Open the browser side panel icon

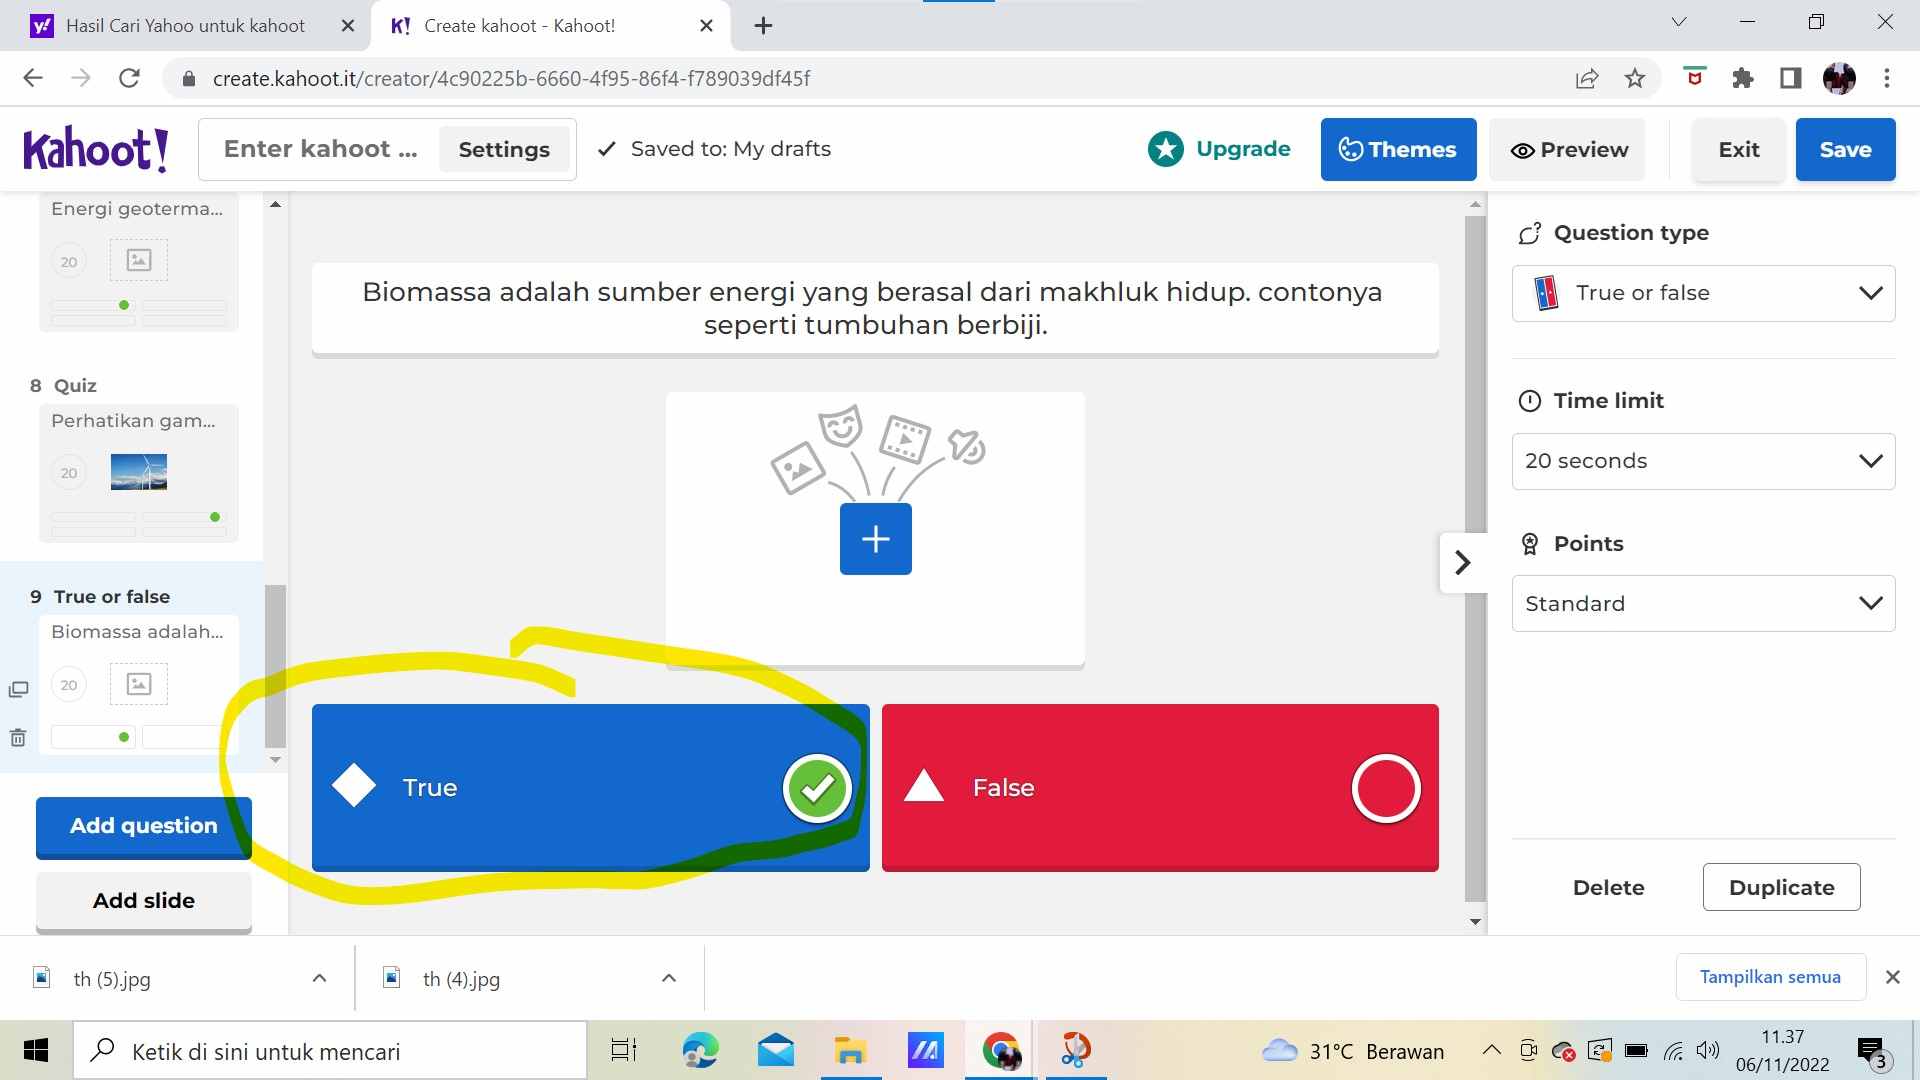[1791, 78]
